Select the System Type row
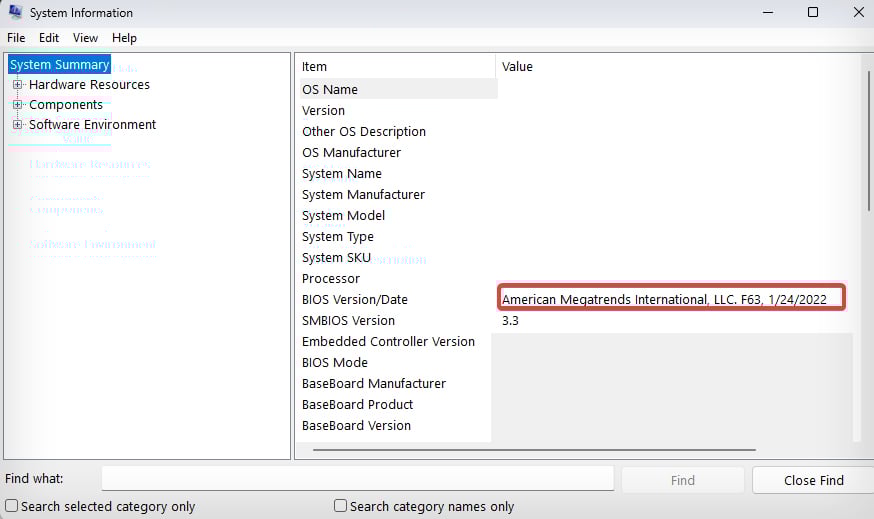Screen dimensions: 874x519 (338, 237)
